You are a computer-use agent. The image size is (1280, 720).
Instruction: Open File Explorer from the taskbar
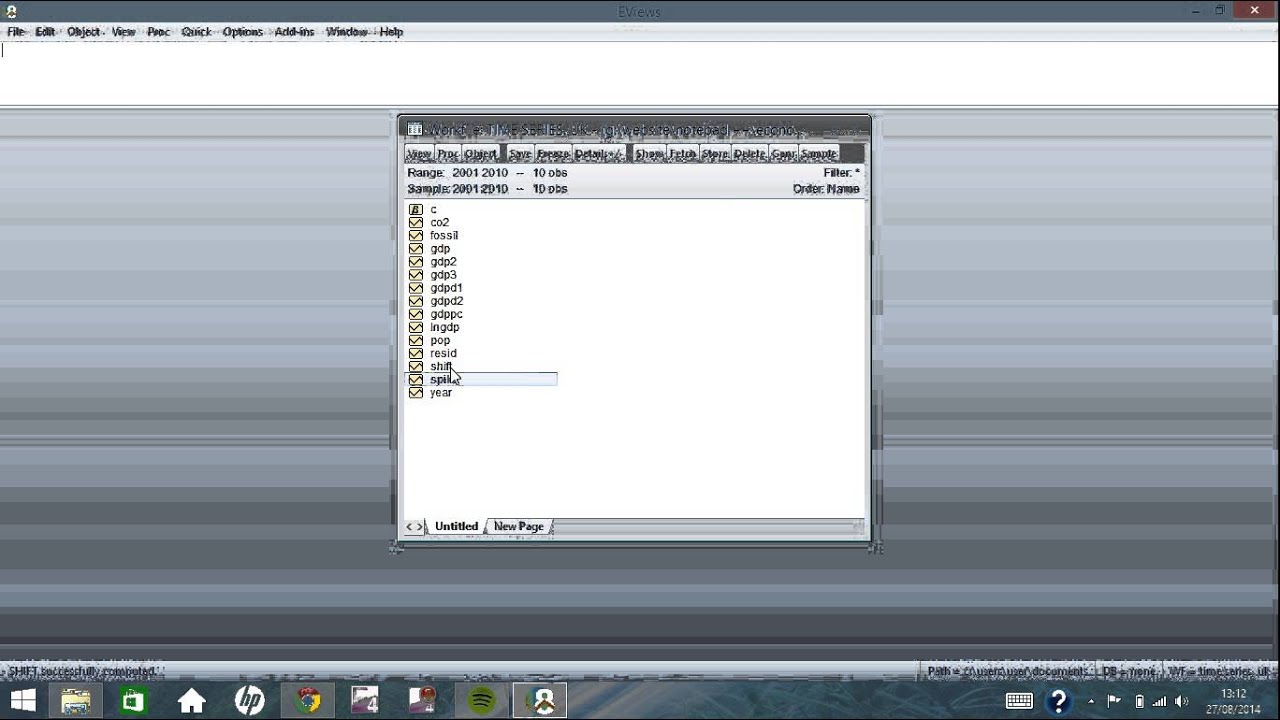tap(76, 701)
